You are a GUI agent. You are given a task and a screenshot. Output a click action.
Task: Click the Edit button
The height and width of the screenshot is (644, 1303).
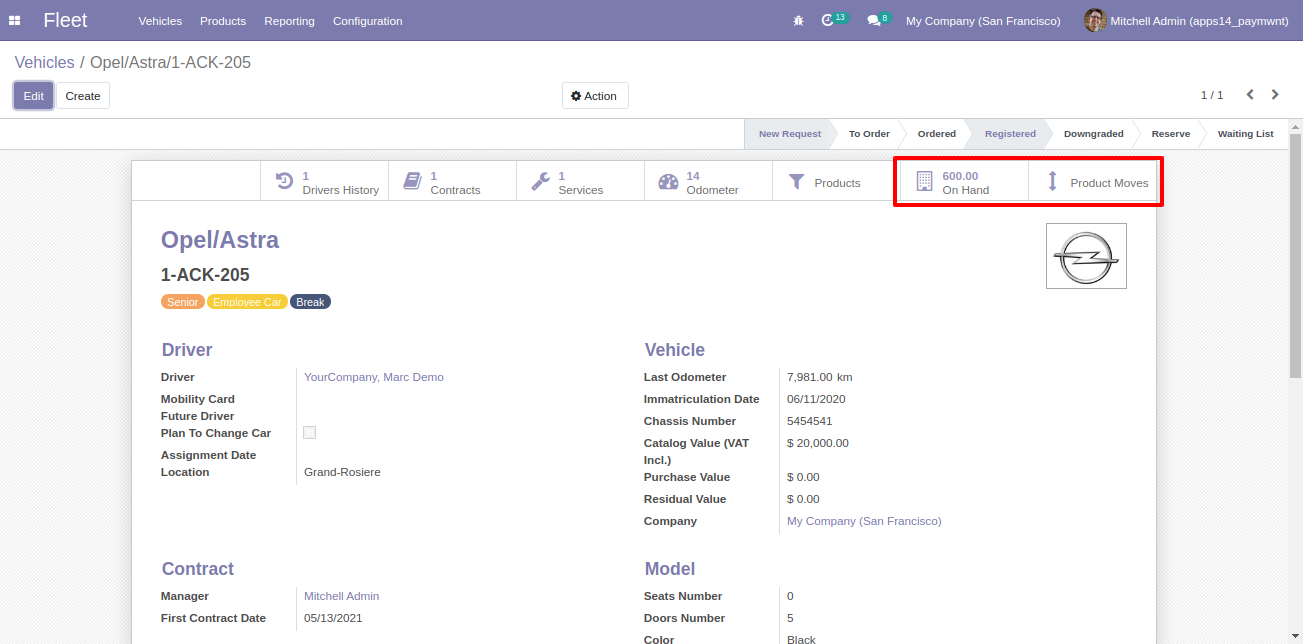33,96
